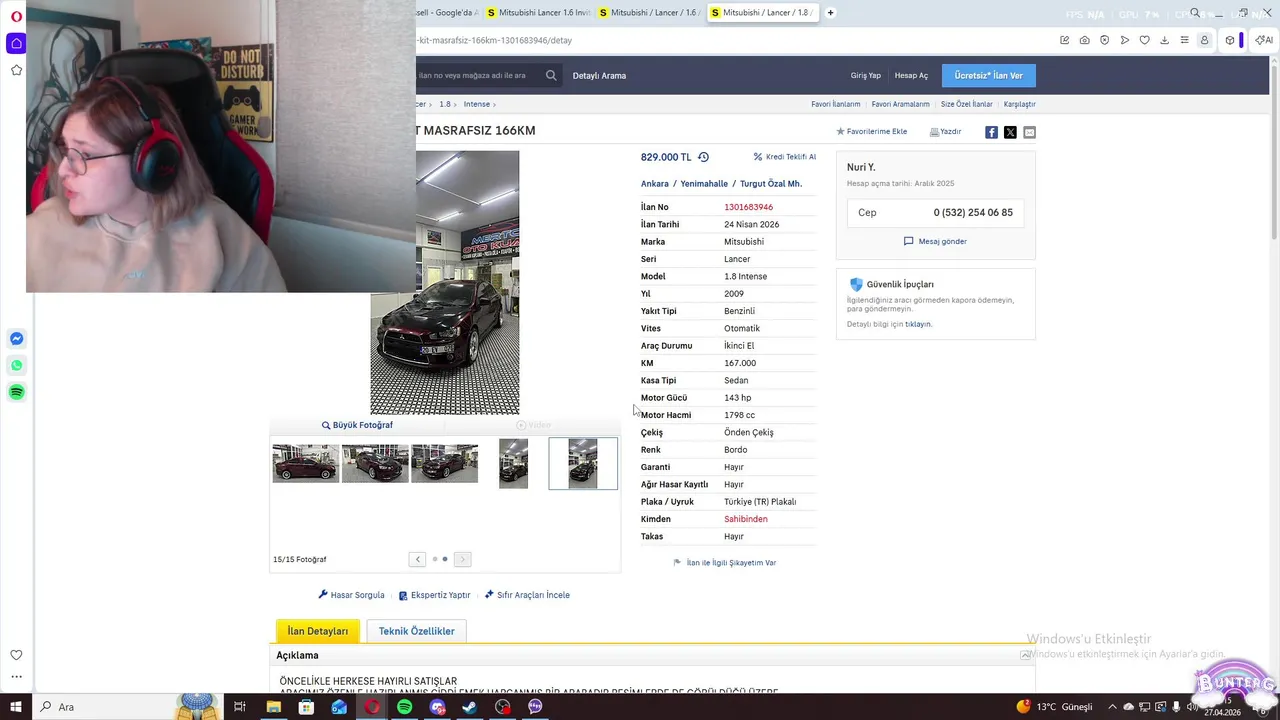1280x720 pixels.
Task: Go to next thumbnail page arrow
Action: pos(462,559)
